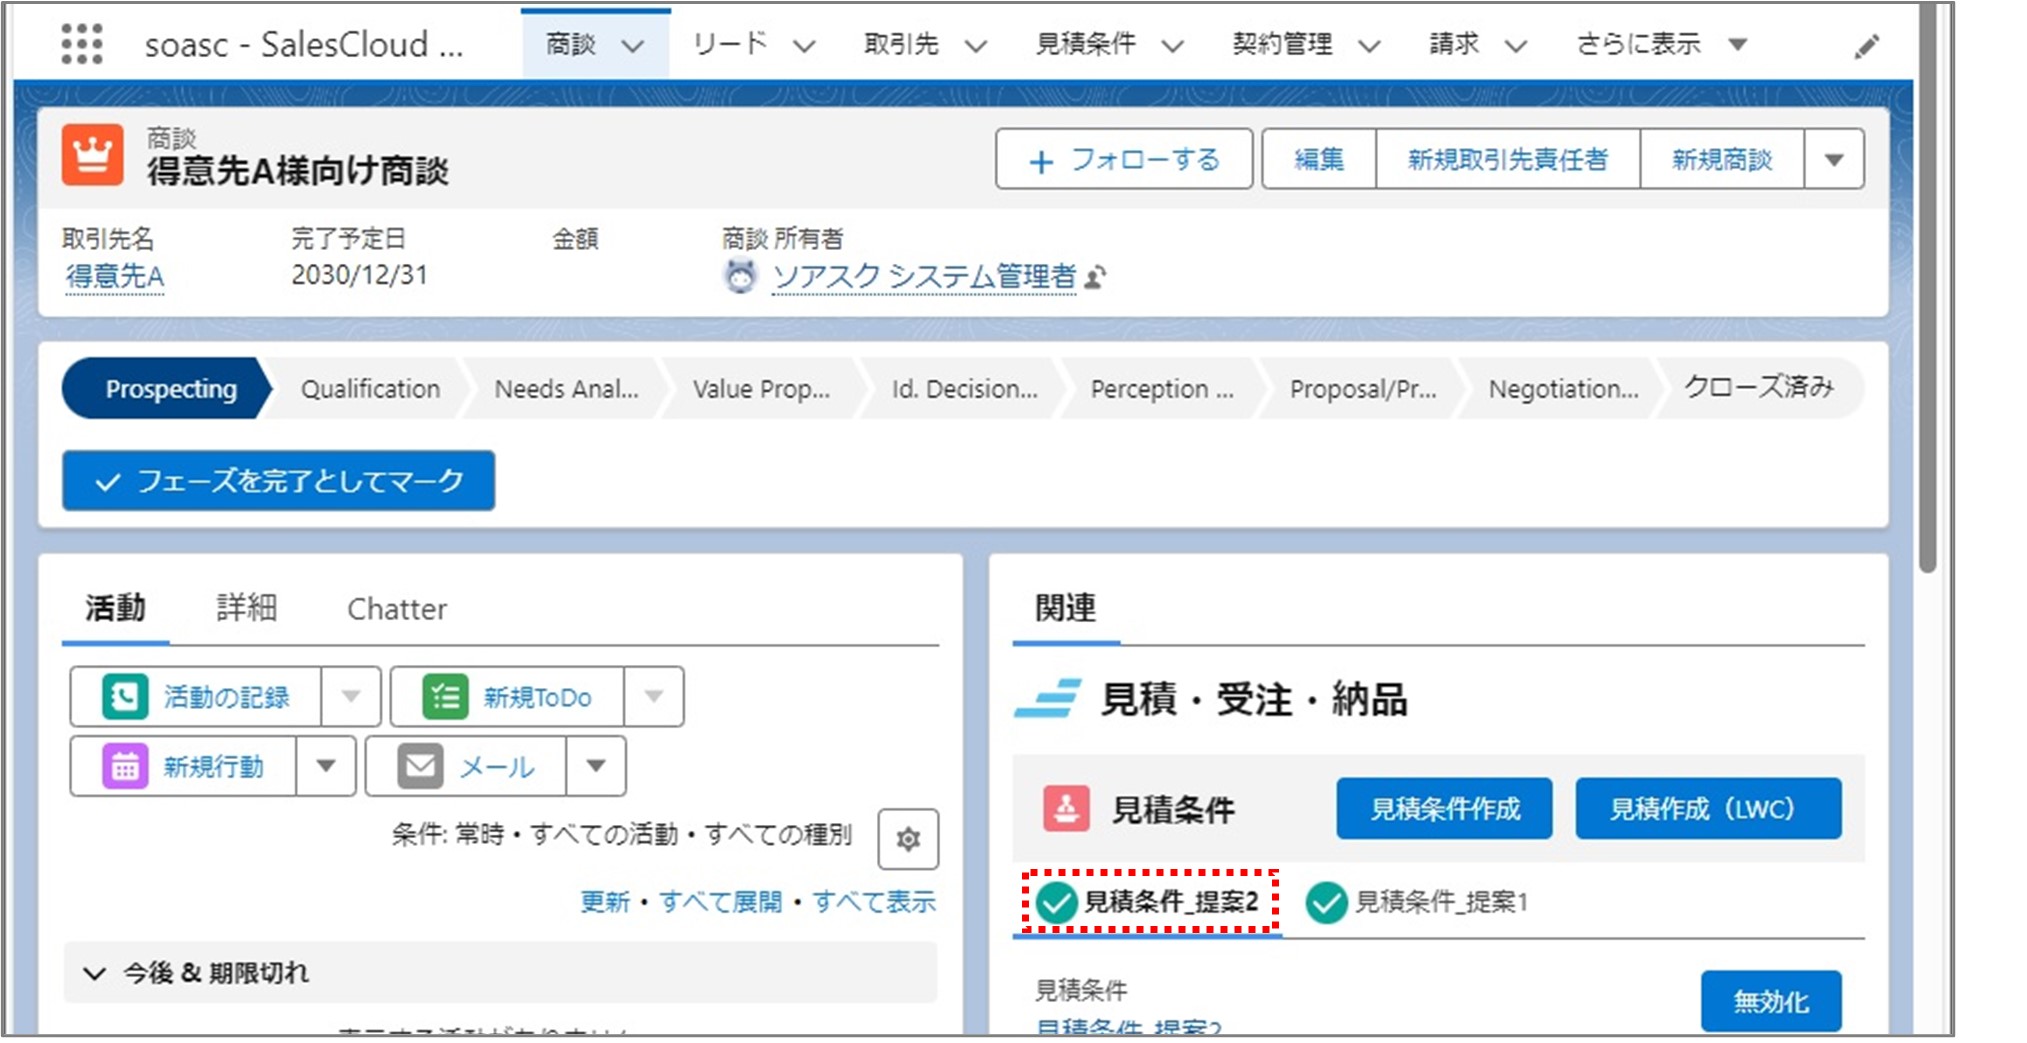Click the 見積作成（LWC） button
Screen dimensions: 2027x1043
(x=1708, y=808)
